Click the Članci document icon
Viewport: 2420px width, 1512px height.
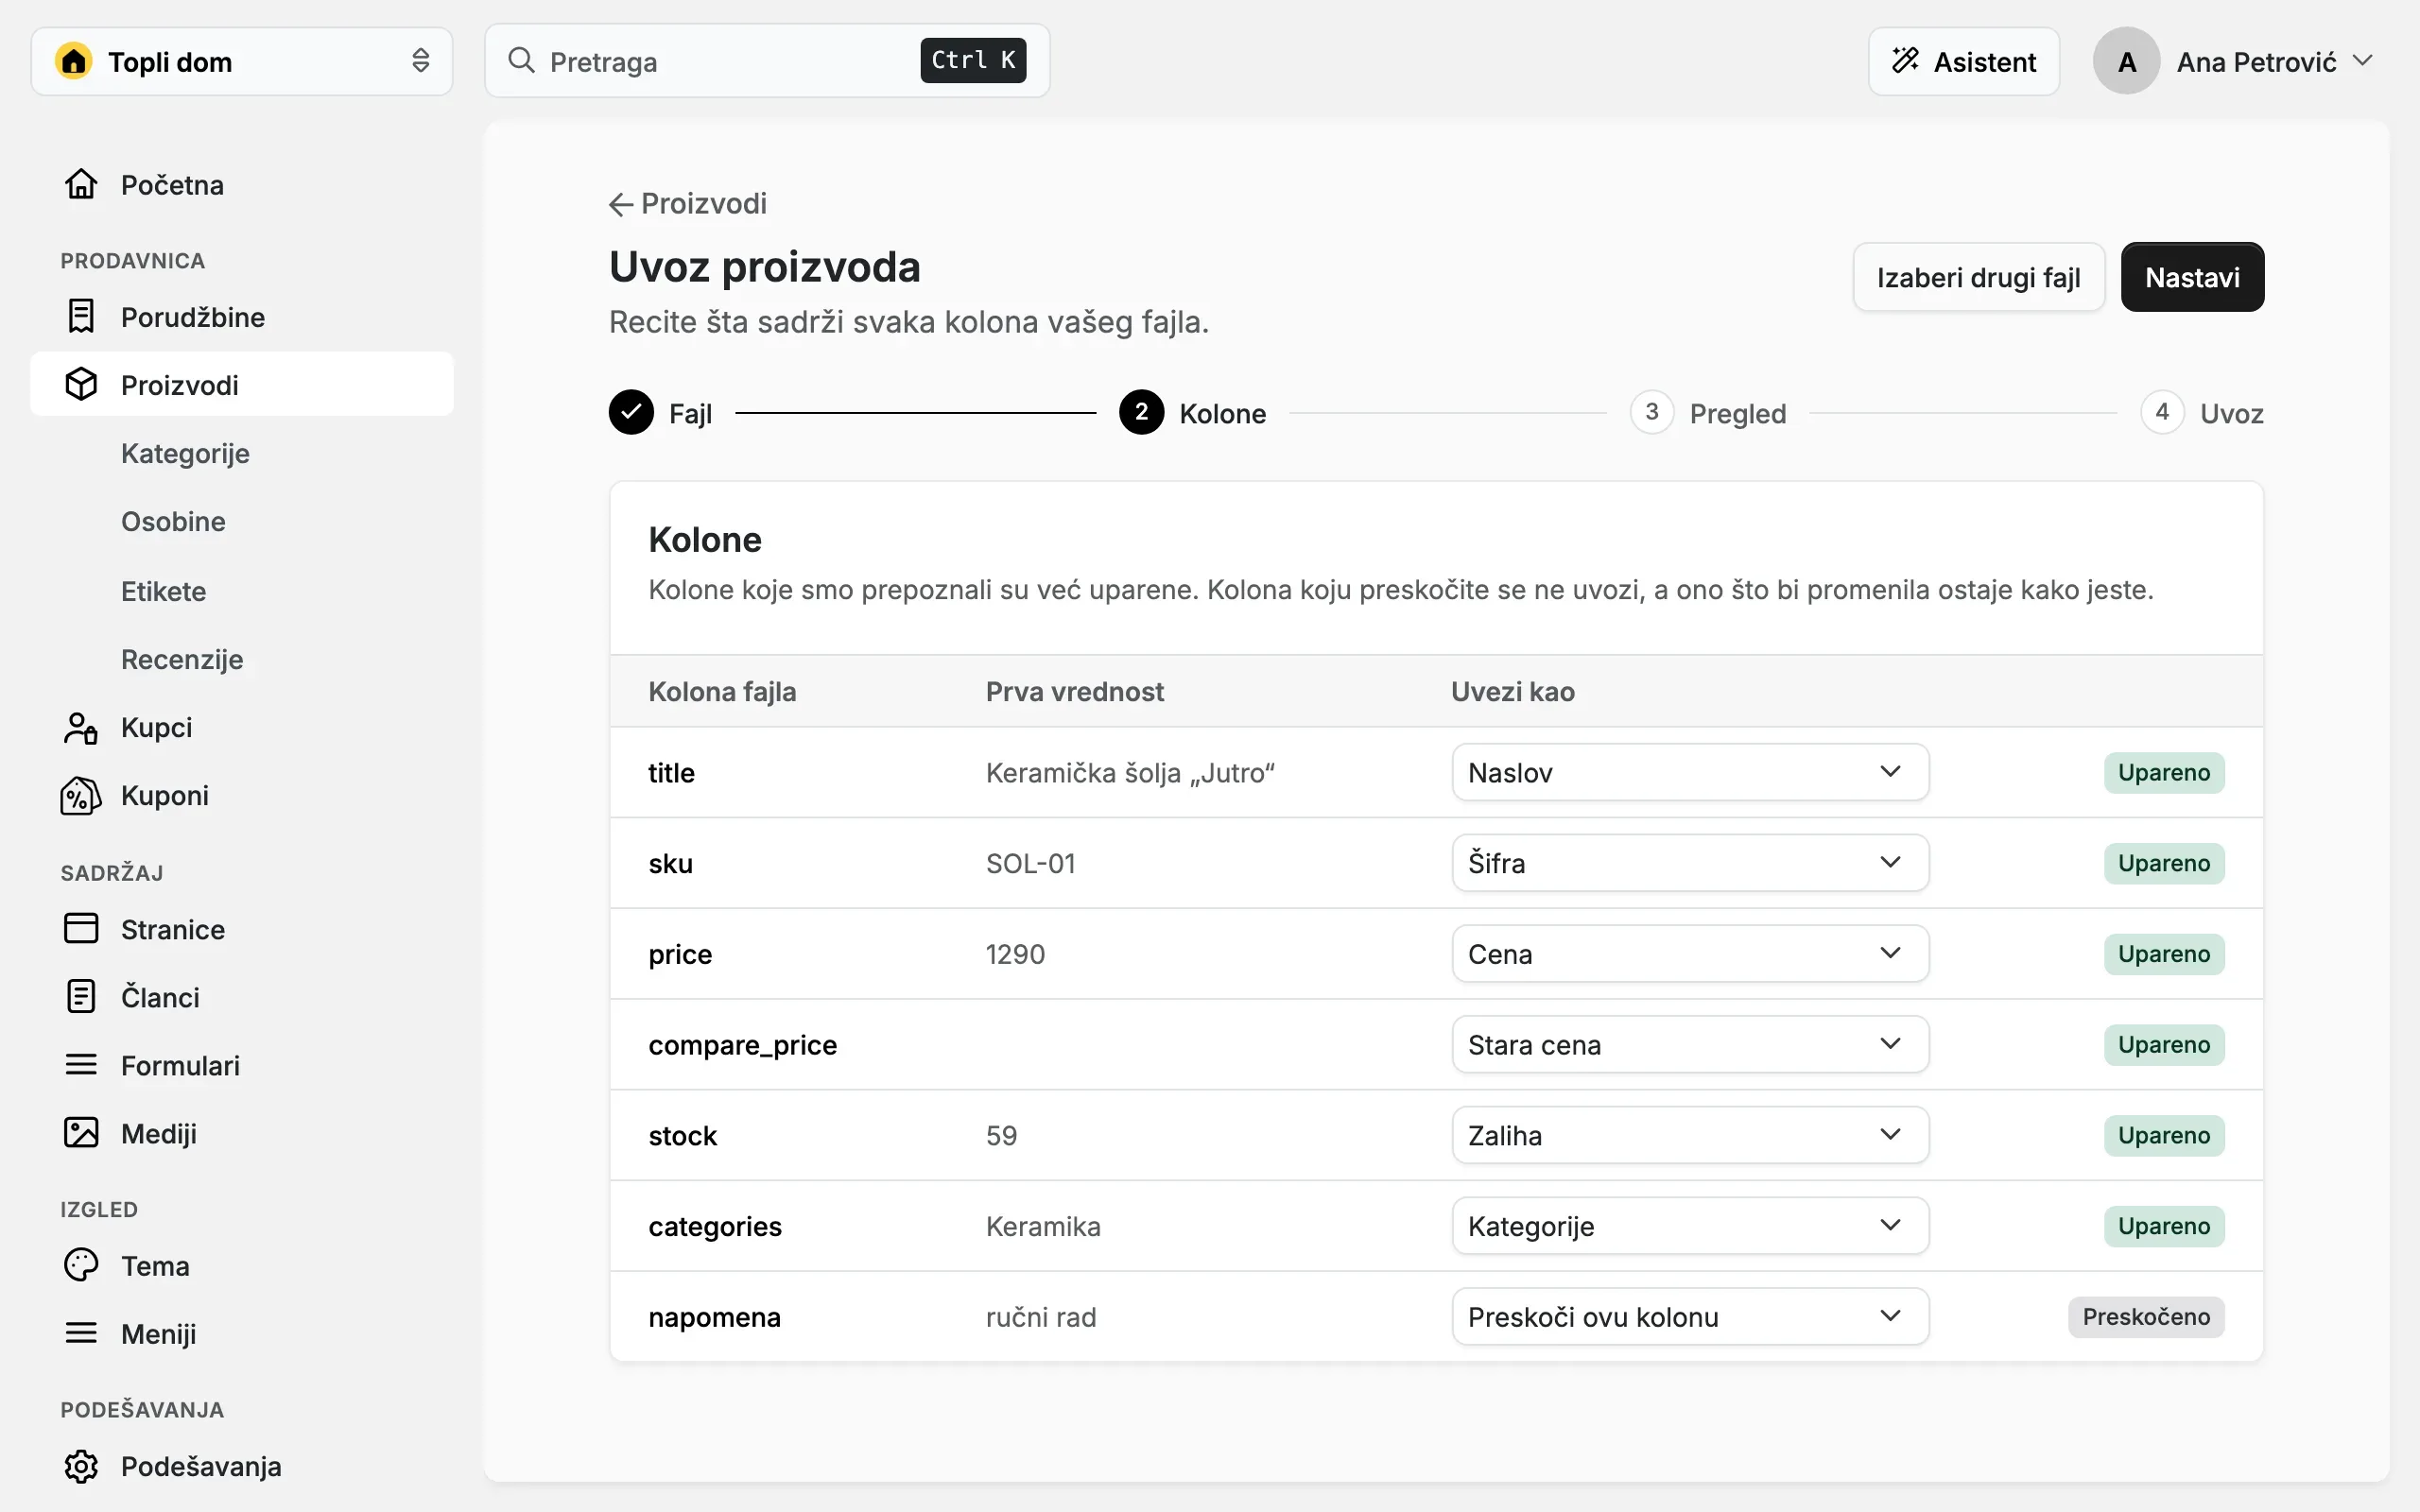pyautogui.click(x=81, y=997)
